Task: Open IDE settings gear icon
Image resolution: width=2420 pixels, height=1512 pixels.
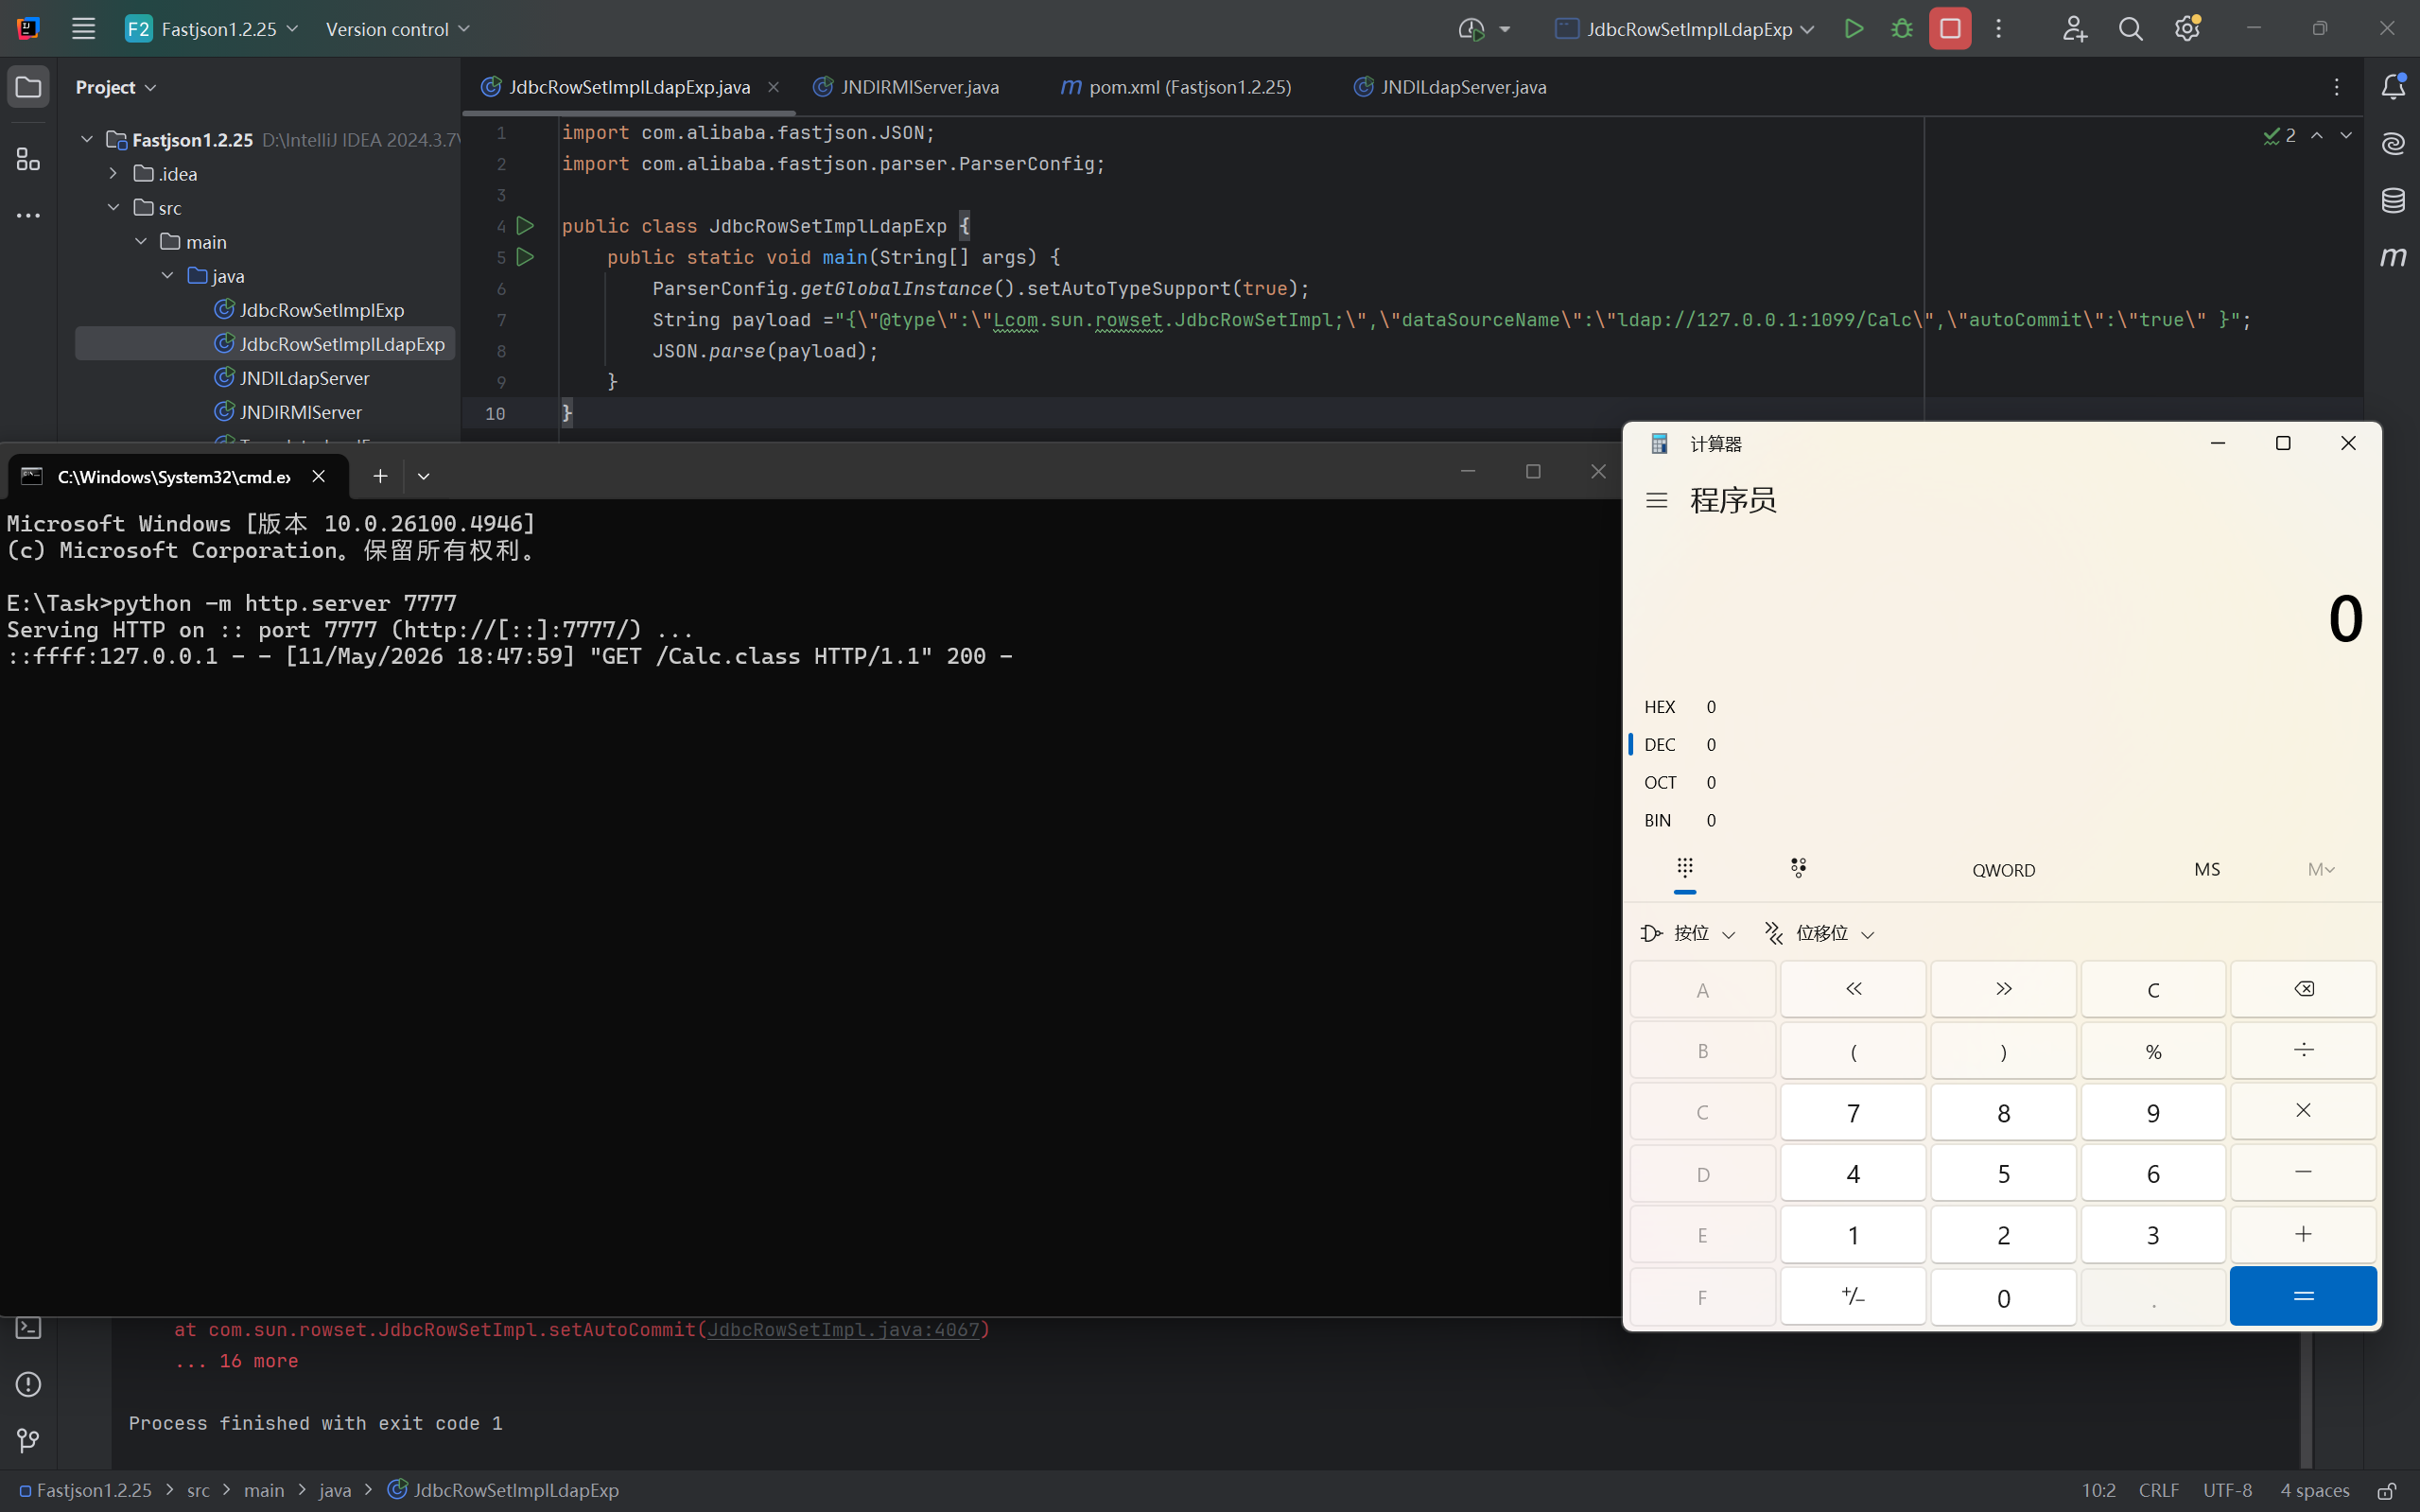Action: 2187,29
